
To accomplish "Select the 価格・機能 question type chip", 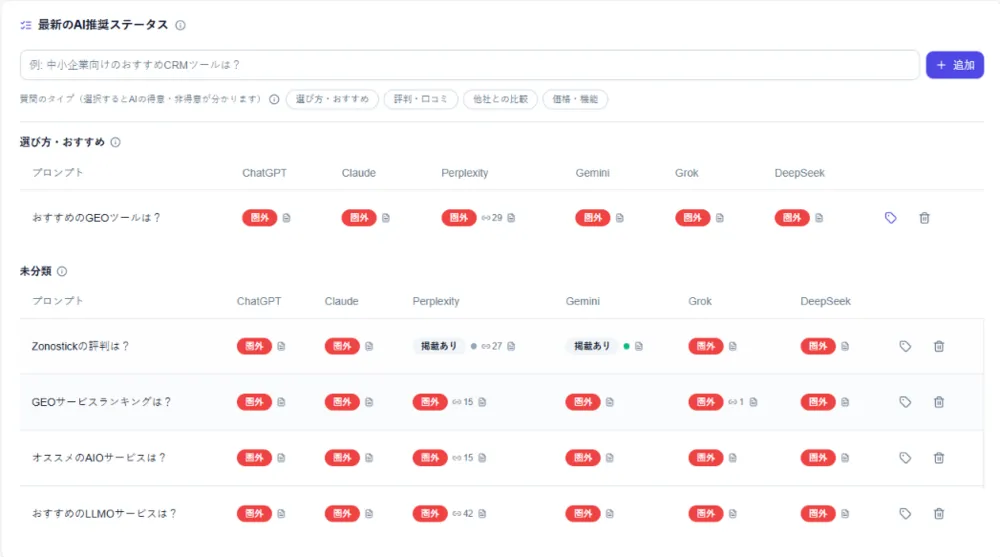I will pos(575,99).
